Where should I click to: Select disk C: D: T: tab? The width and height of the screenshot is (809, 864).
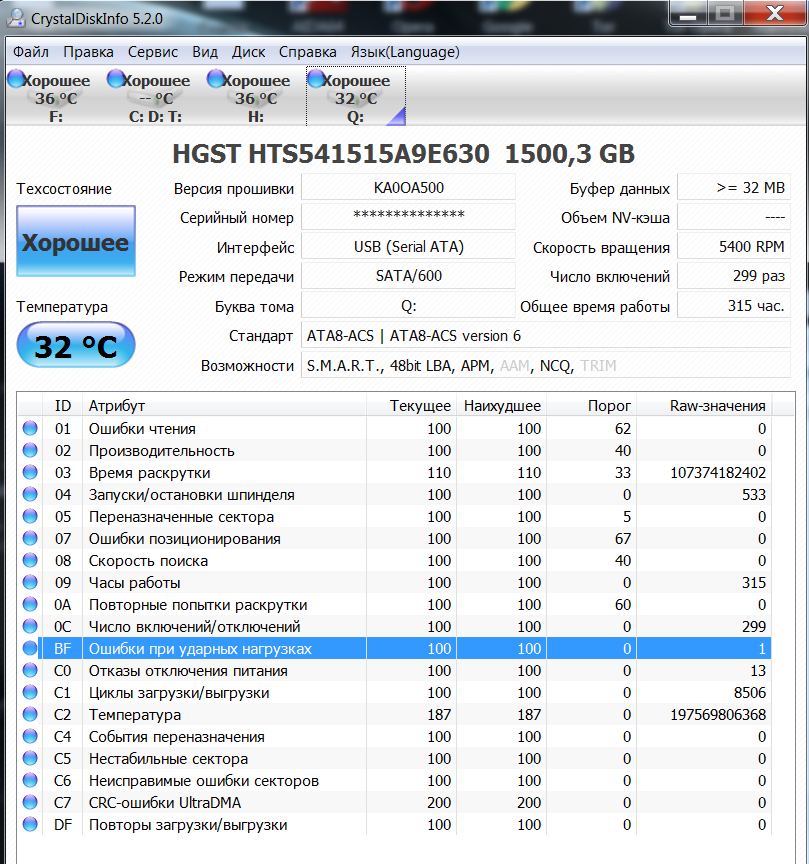click(155, 96)
